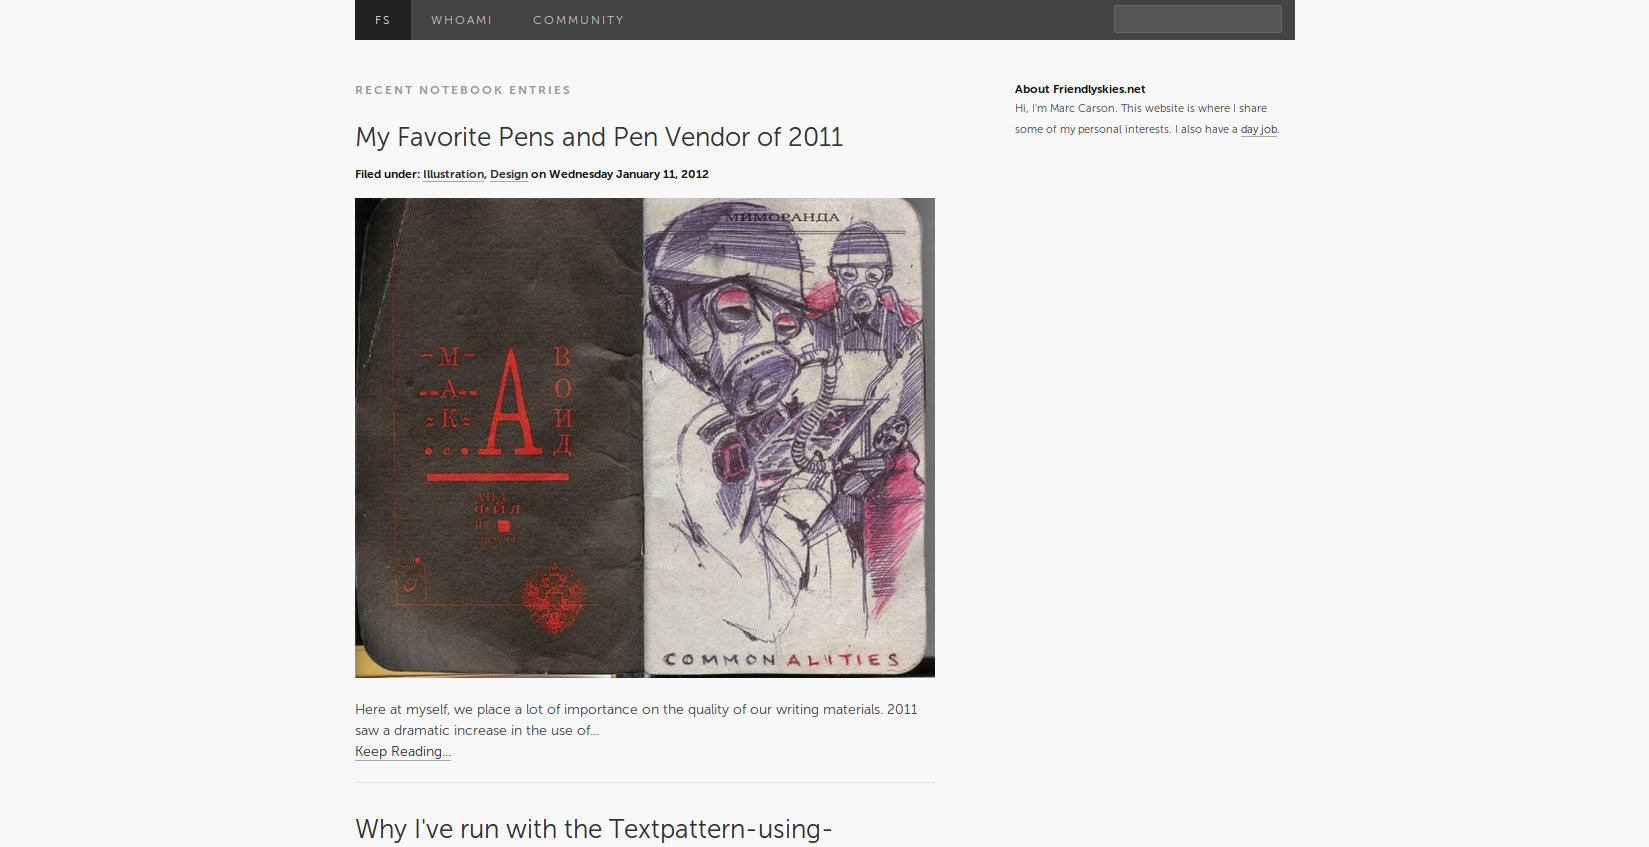
Task: Go to the WHOAMI page
Action: click(x=461, y=20)
